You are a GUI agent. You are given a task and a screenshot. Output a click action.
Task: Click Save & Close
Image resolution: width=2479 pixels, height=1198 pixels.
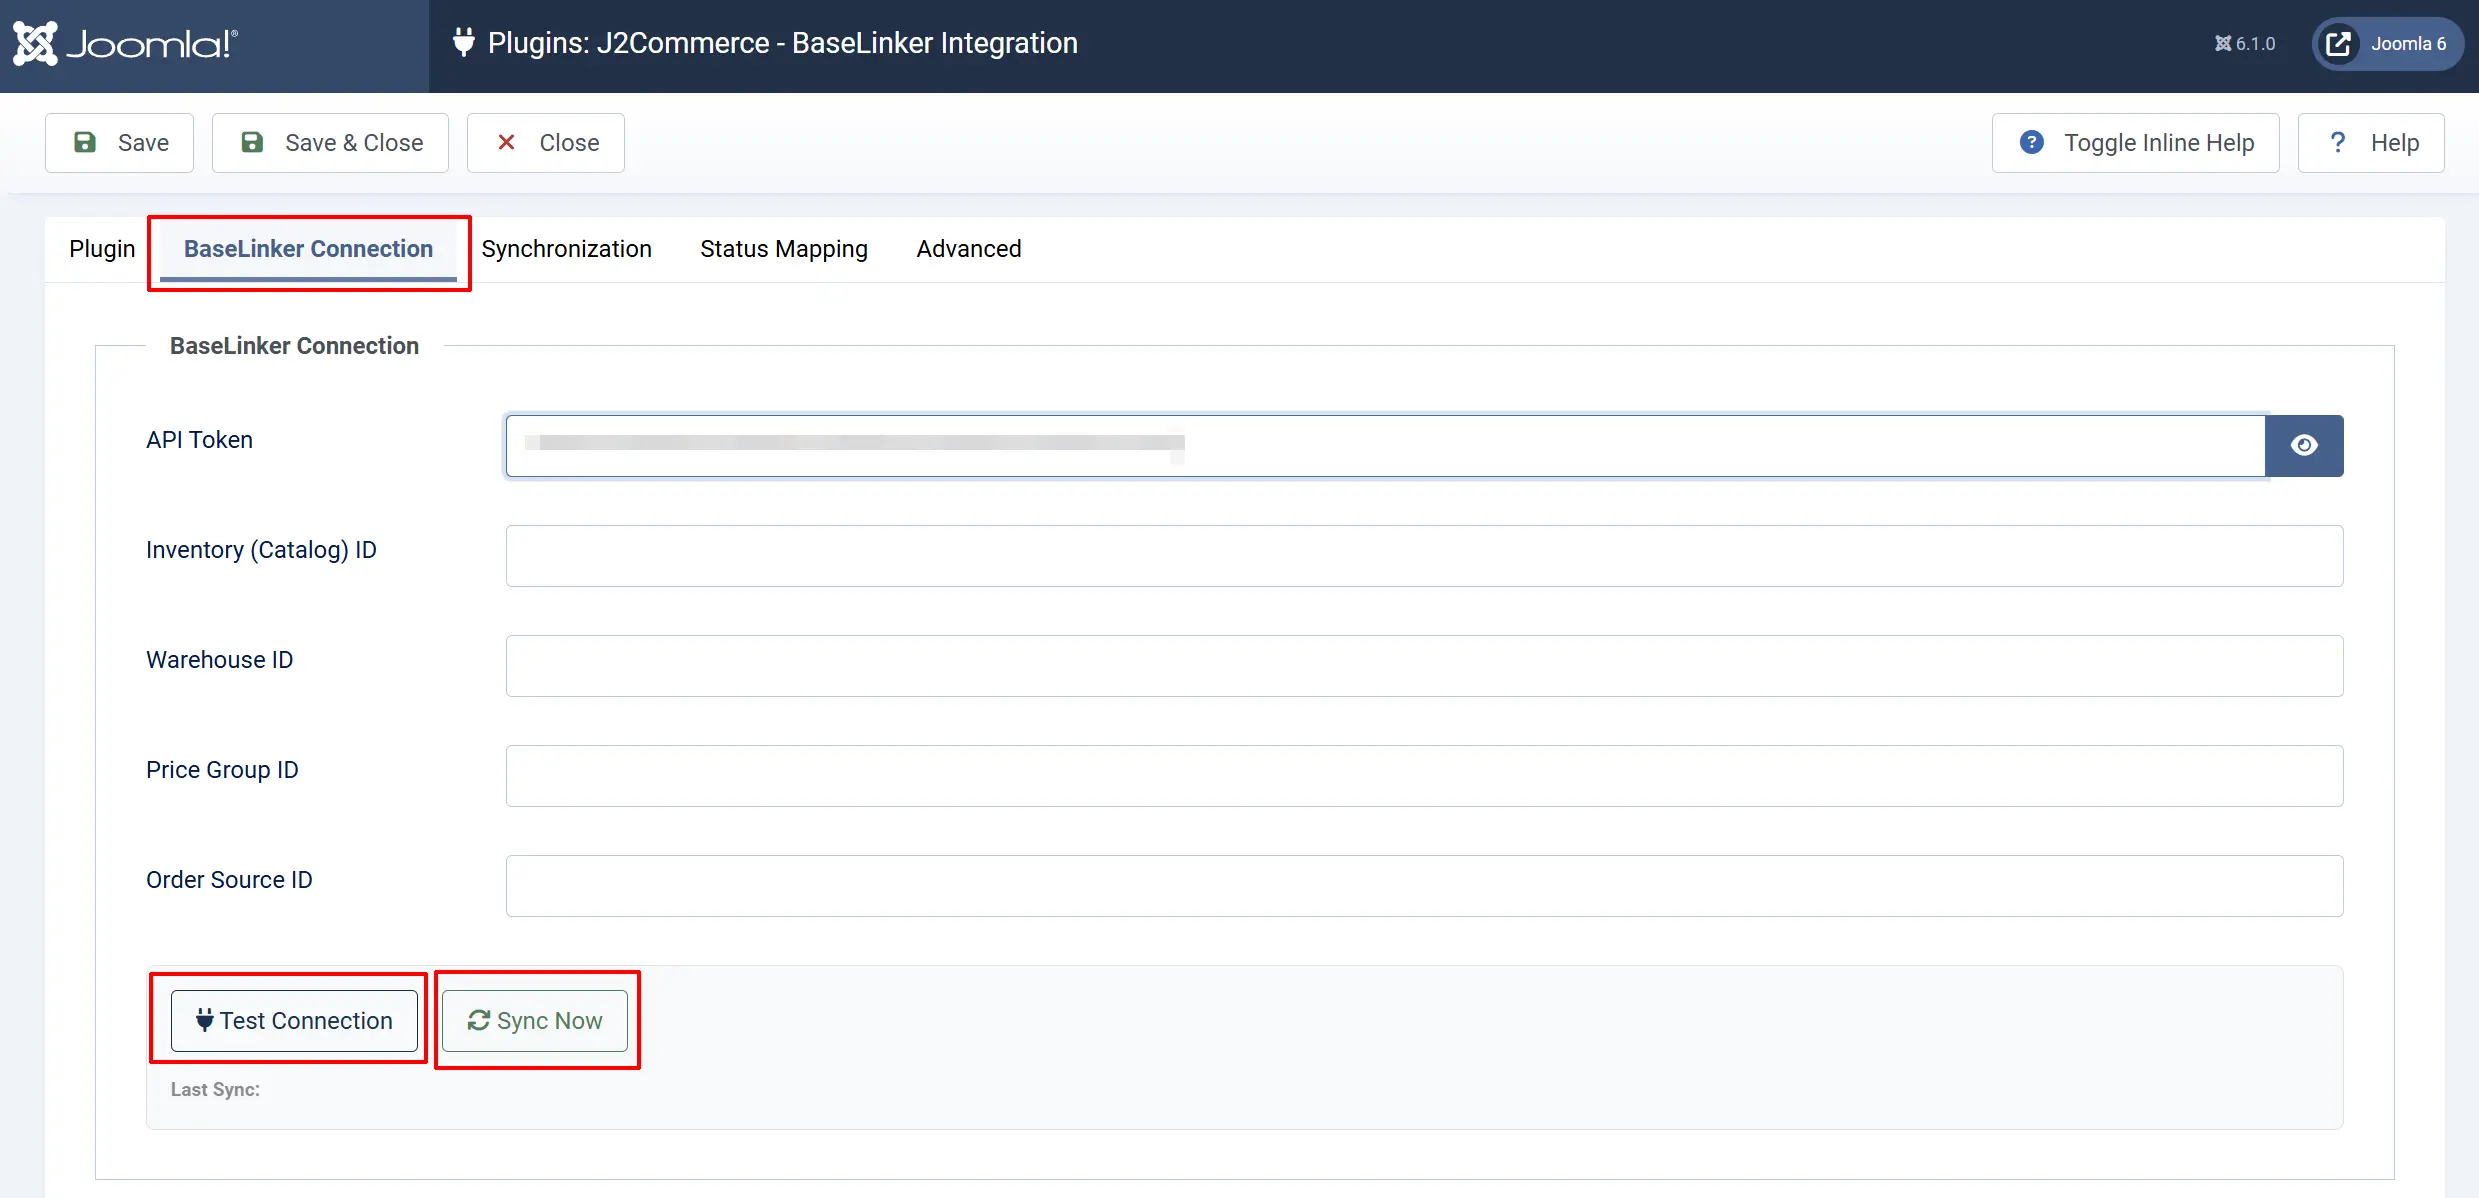coord(330,143)
